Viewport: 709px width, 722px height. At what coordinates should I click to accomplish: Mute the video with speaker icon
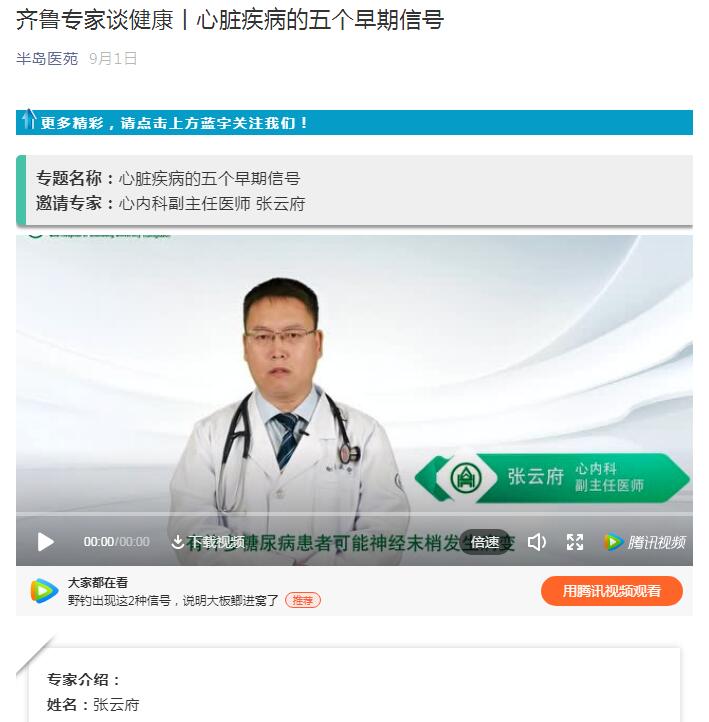click(537, 542)
